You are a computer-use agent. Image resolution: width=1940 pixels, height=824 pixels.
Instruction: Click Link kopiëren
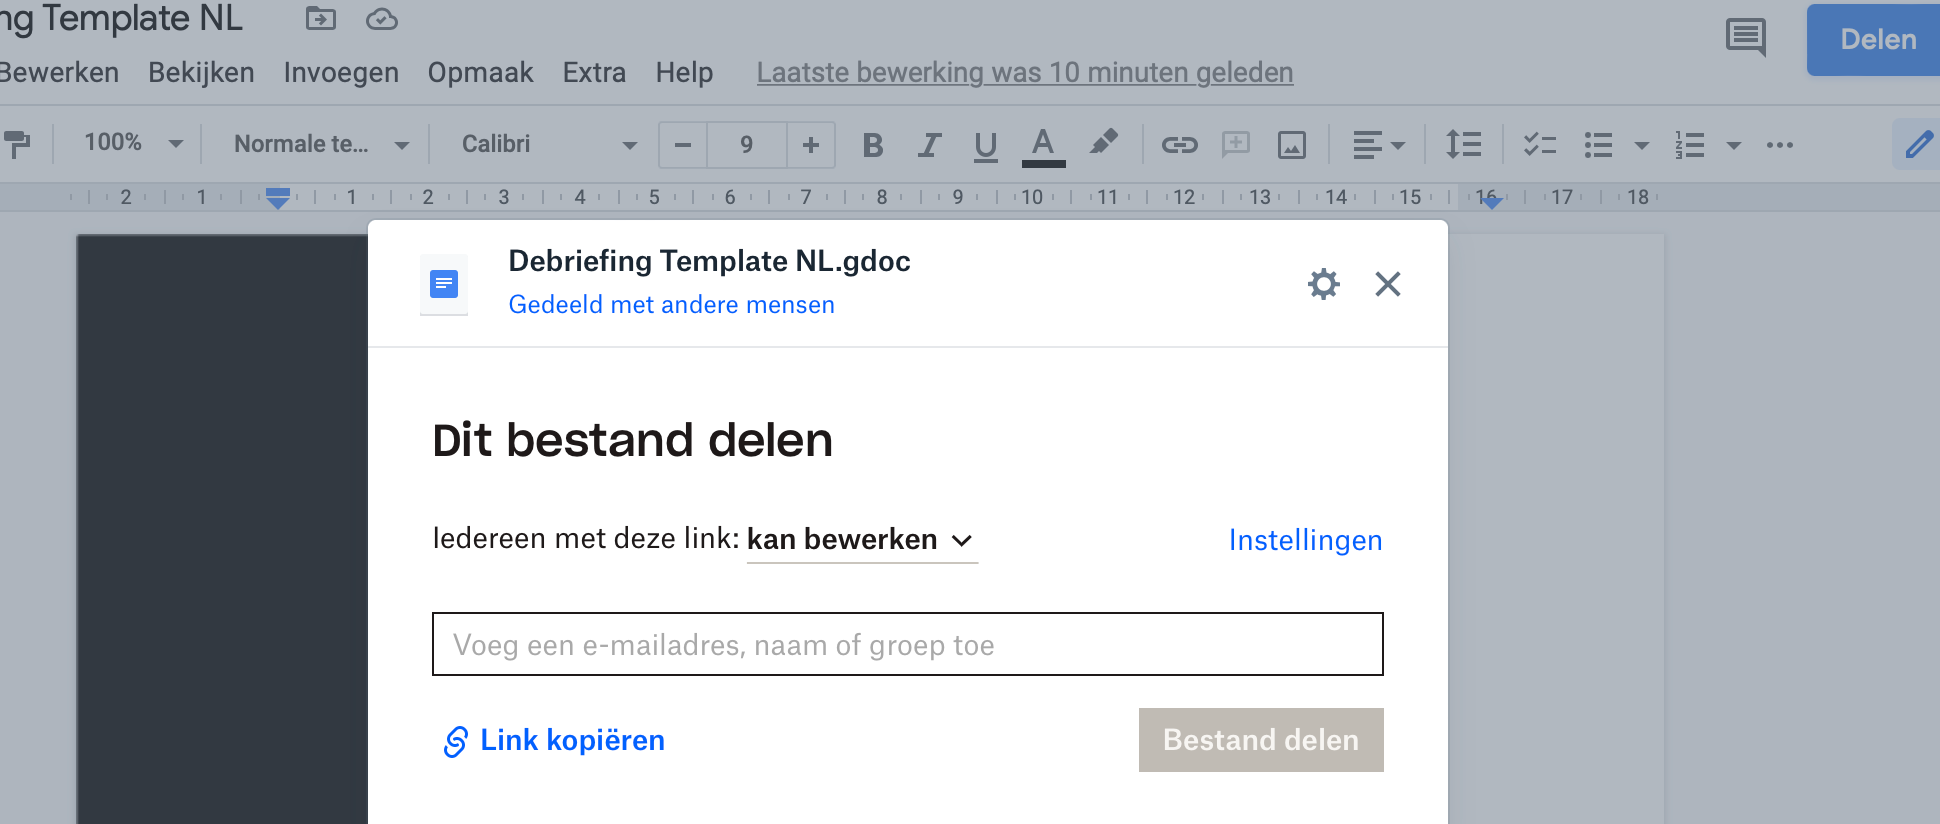tap(554, 740)
